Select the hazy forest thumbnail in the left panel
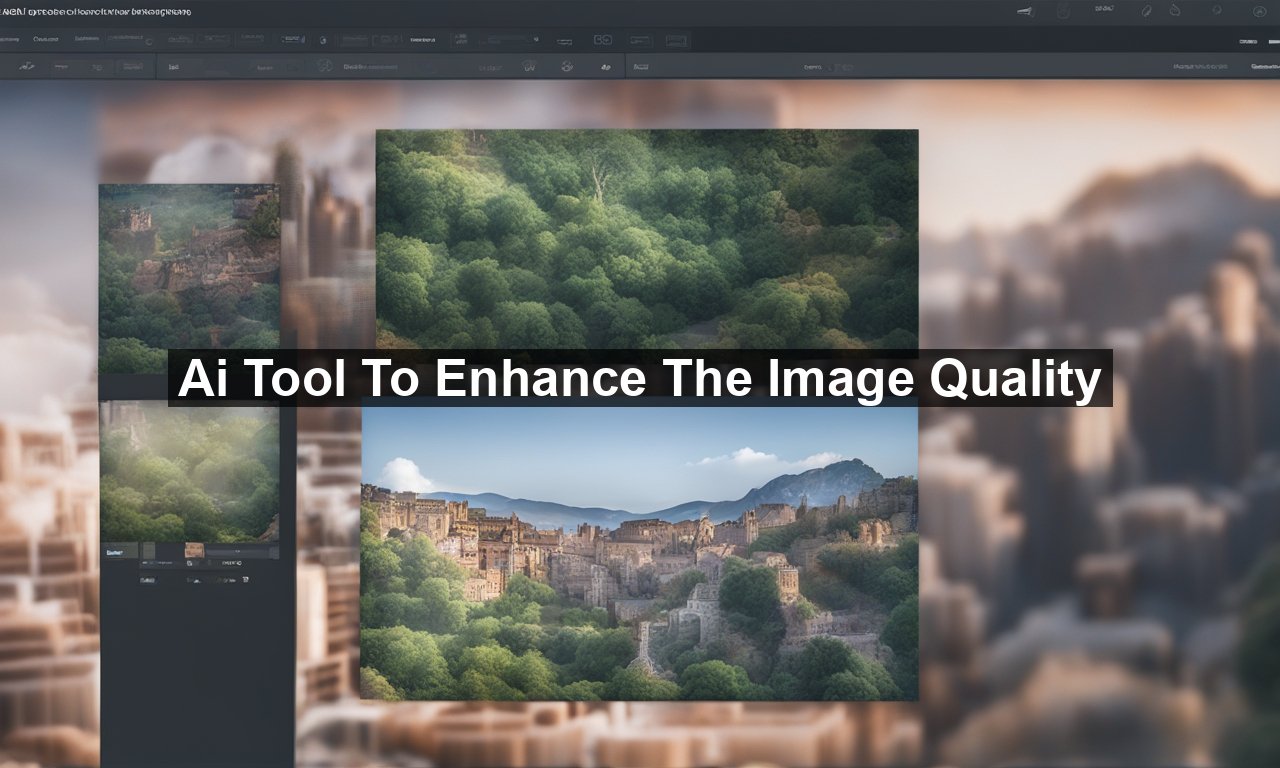The height and width of the screenshot is (768, 1280). 189,472
